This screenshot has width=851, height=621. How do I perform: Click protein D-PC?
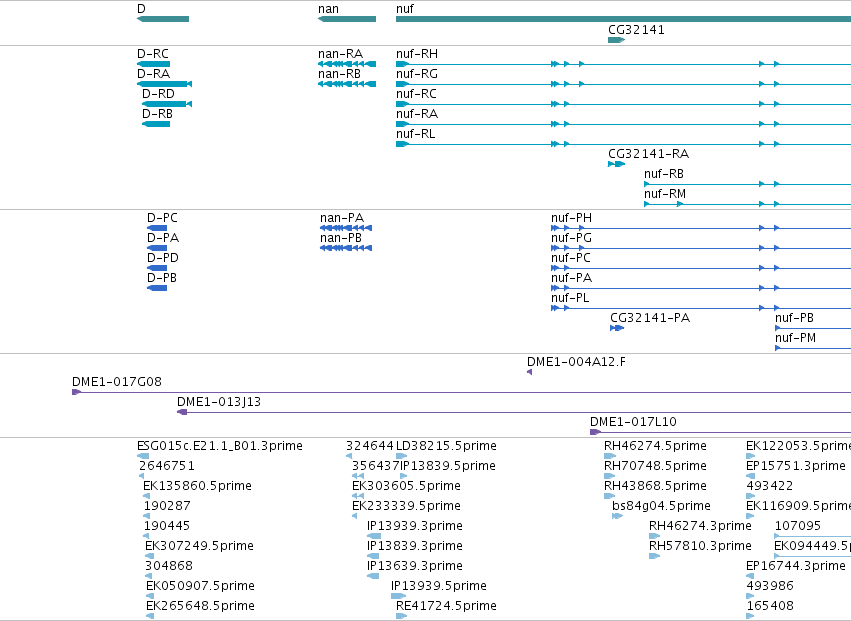coord(157,228)
